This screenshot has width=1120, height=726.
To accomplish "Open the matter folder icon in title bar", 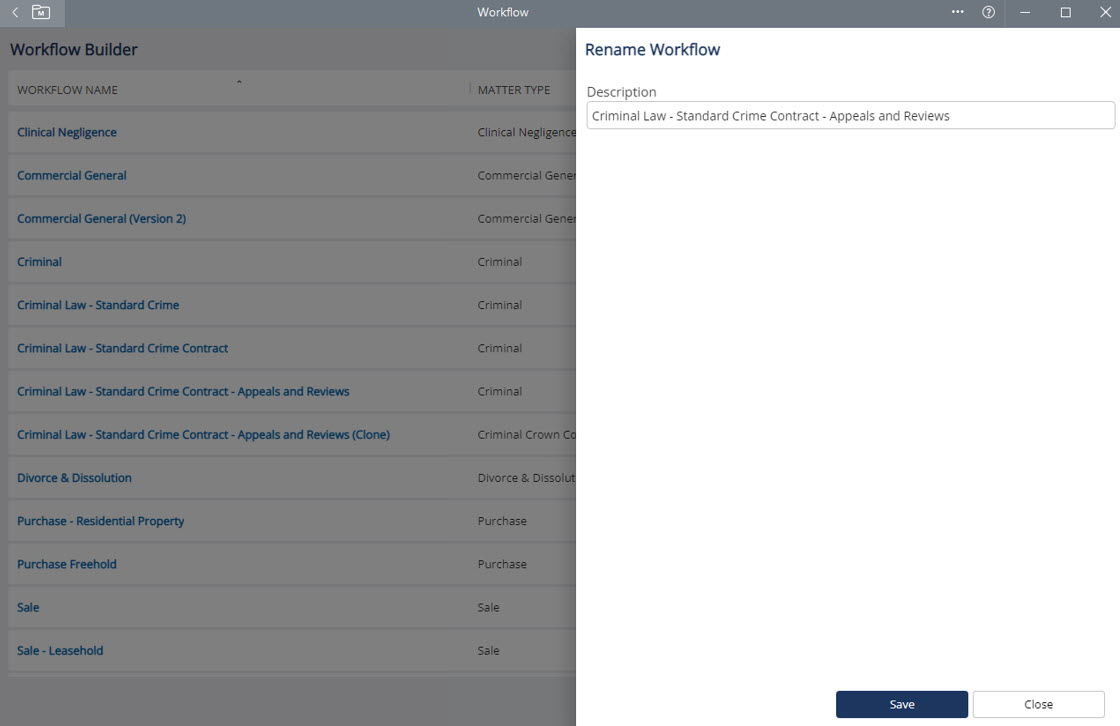I will pos(41,13).
